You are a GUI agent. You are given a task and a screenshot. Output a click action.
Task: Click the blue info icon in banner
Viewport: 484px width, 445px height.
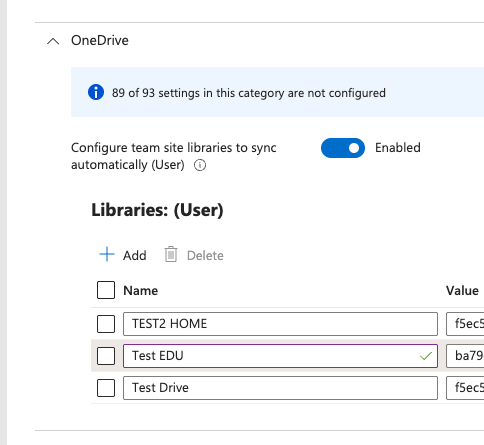(96, 92)
